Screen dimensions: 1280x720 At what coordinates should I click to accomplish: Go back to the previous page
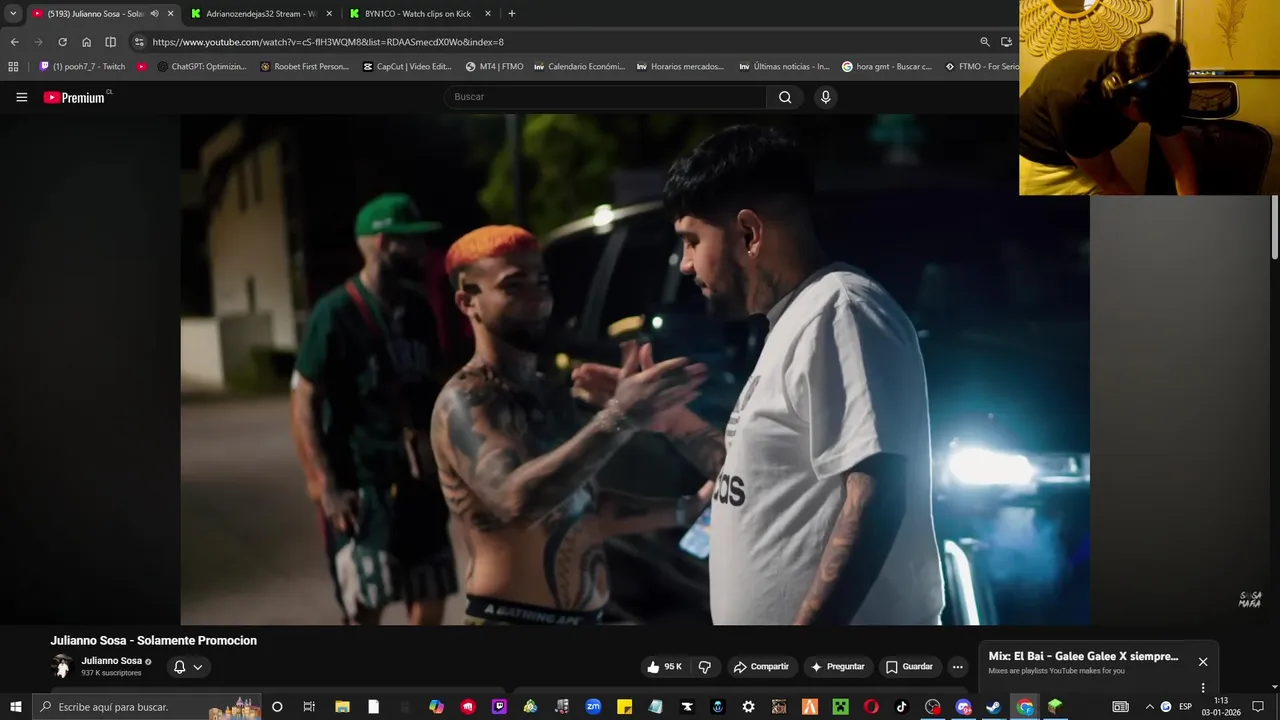(x=14, y=42)
